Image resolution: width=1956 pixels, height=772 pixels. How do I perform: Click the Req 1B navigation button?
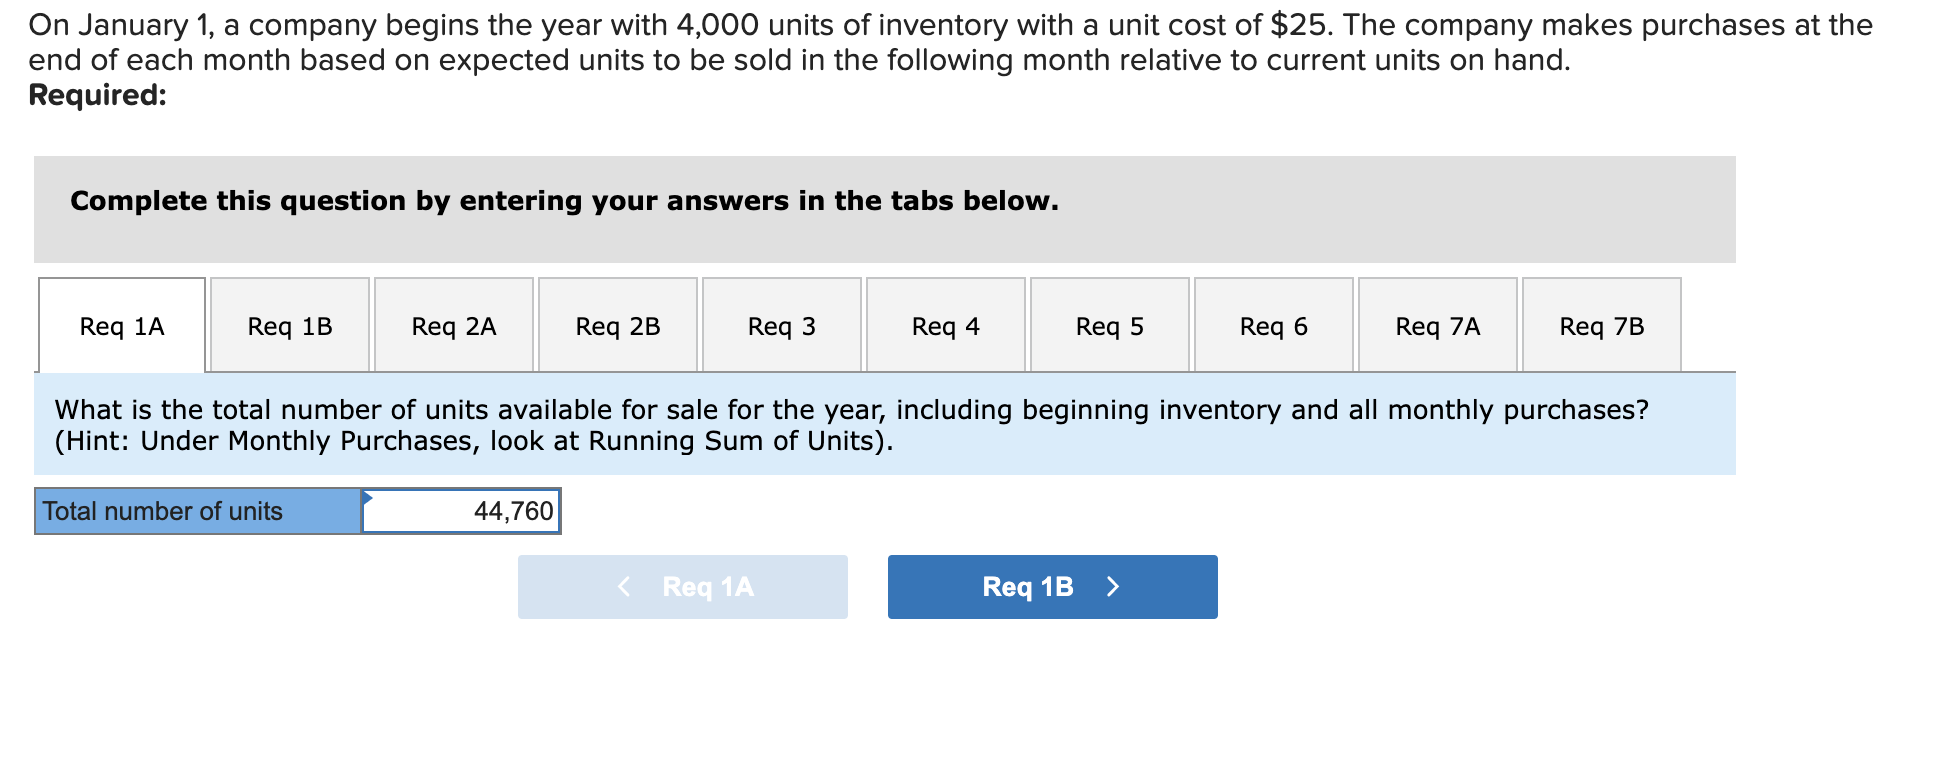click(x=1051, y=587)
